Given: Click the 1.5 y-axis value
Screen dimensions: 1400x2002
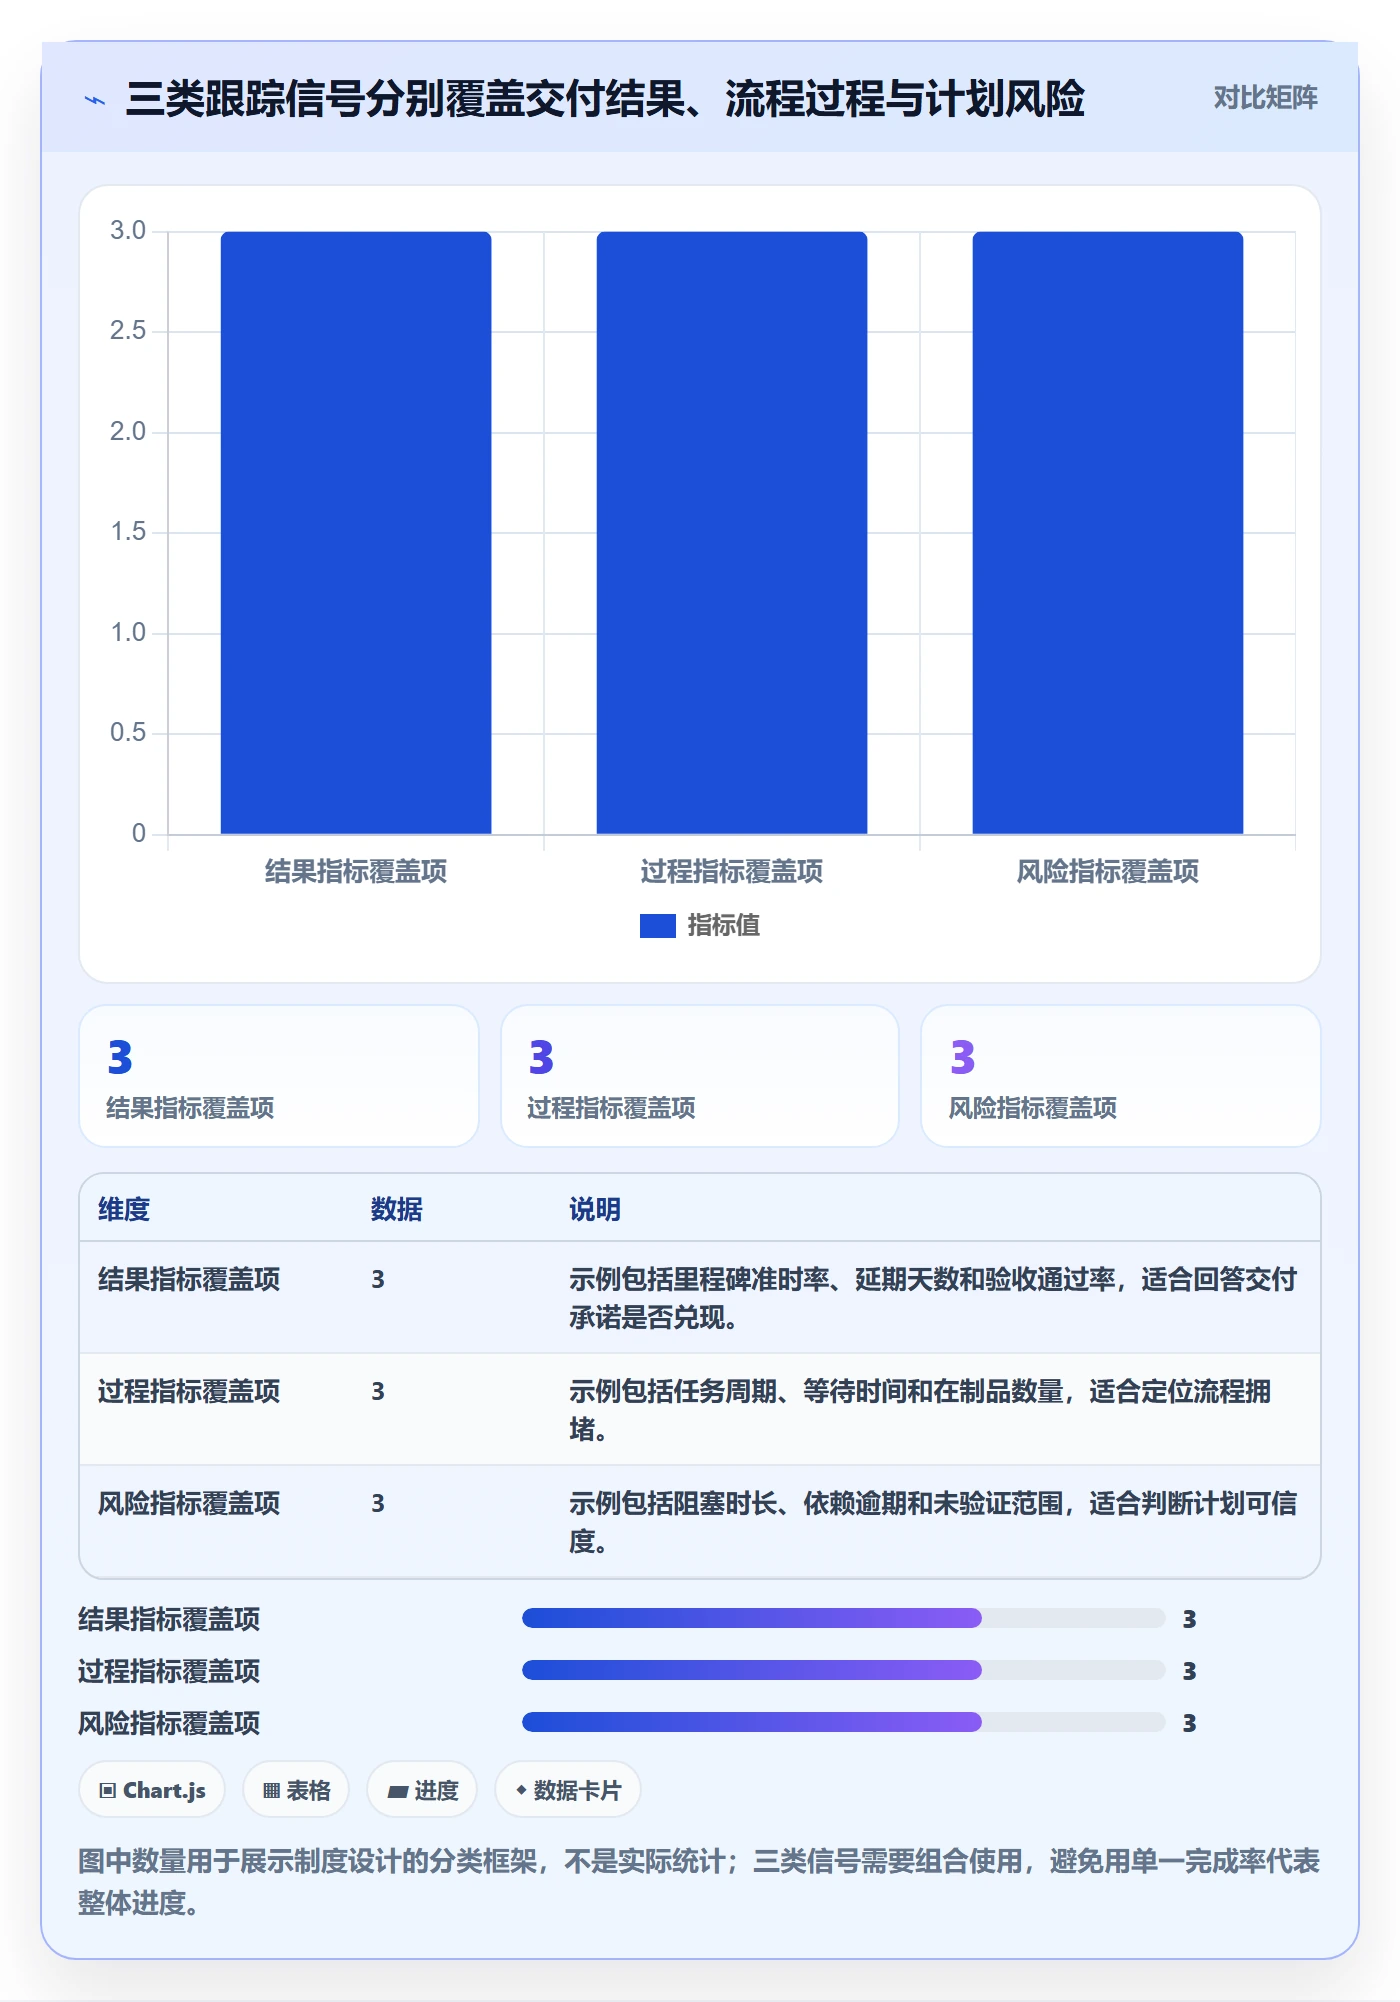Looking at the screenshot, I should pos(128,532).
